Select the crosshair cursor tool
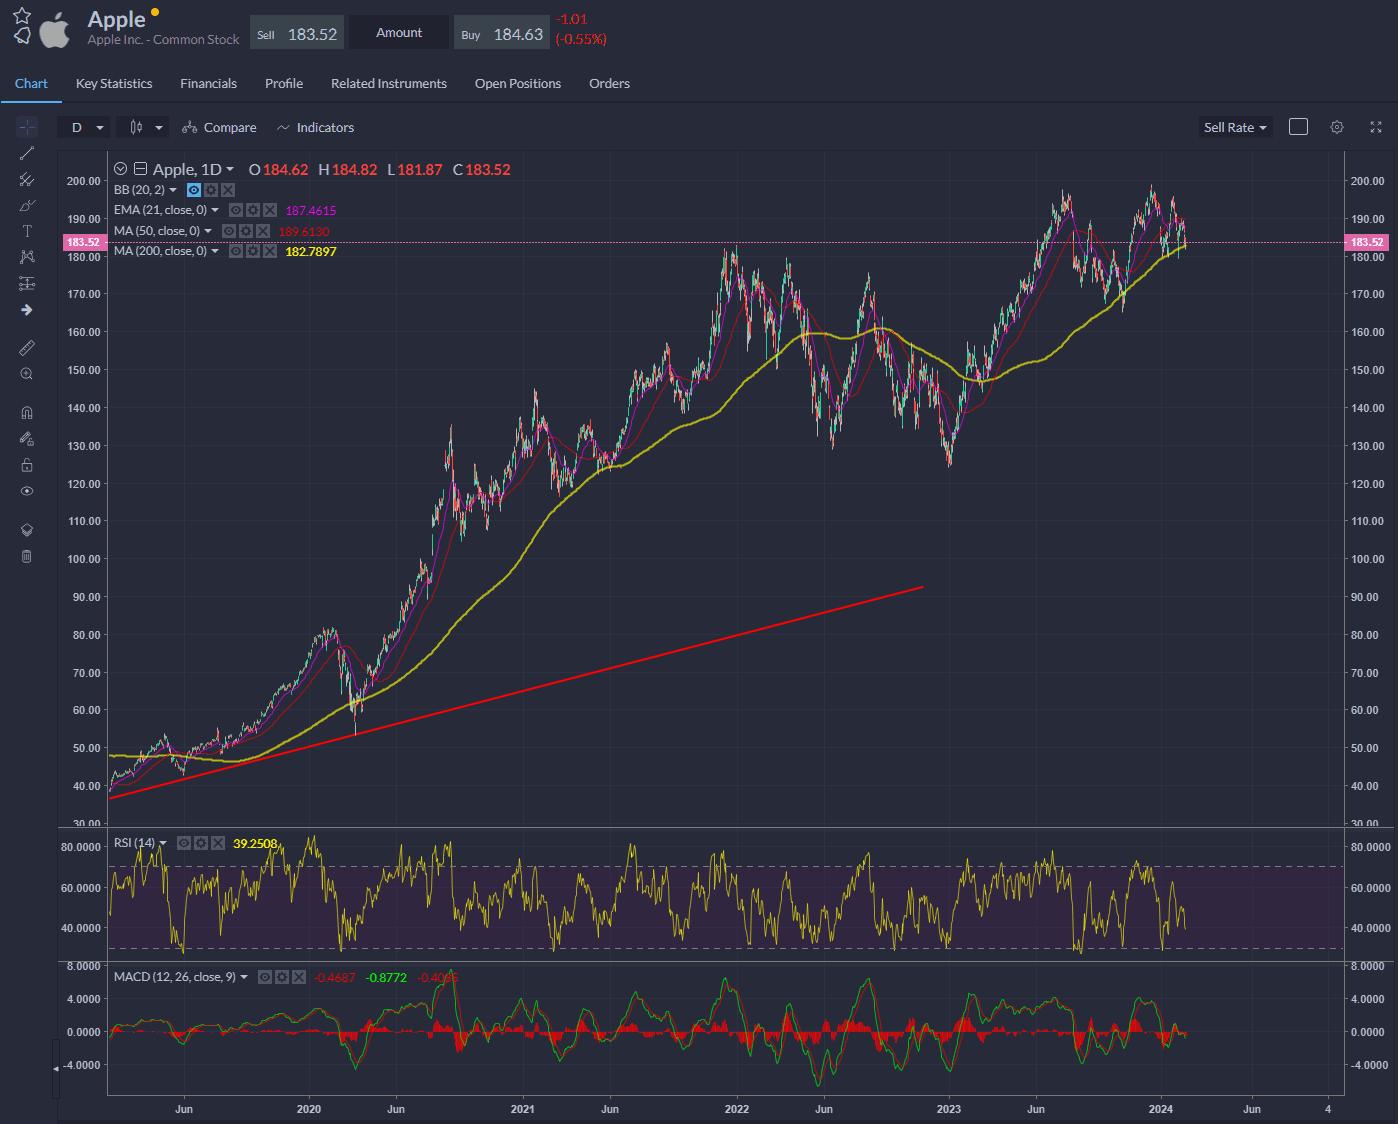The image size is (1398, 1124). pos(27,127)
